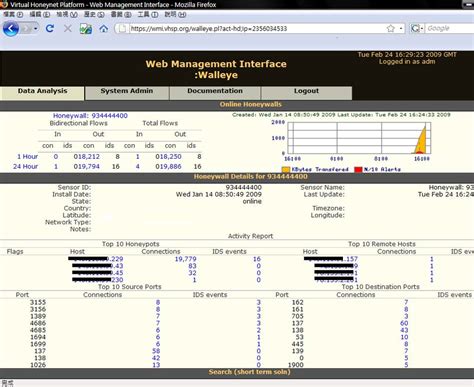Open honeypot host ending in .45

point(98,273)
